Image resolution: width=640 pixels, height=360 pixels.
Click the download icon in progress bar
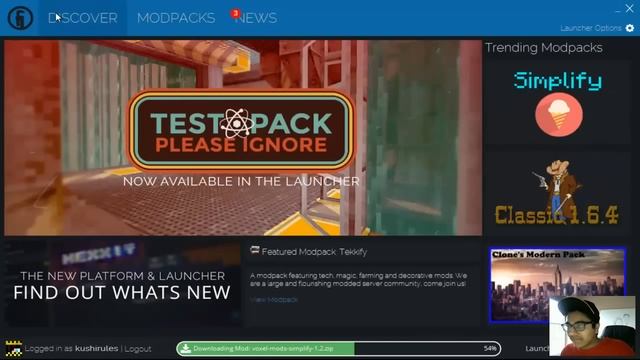[186, 349]
